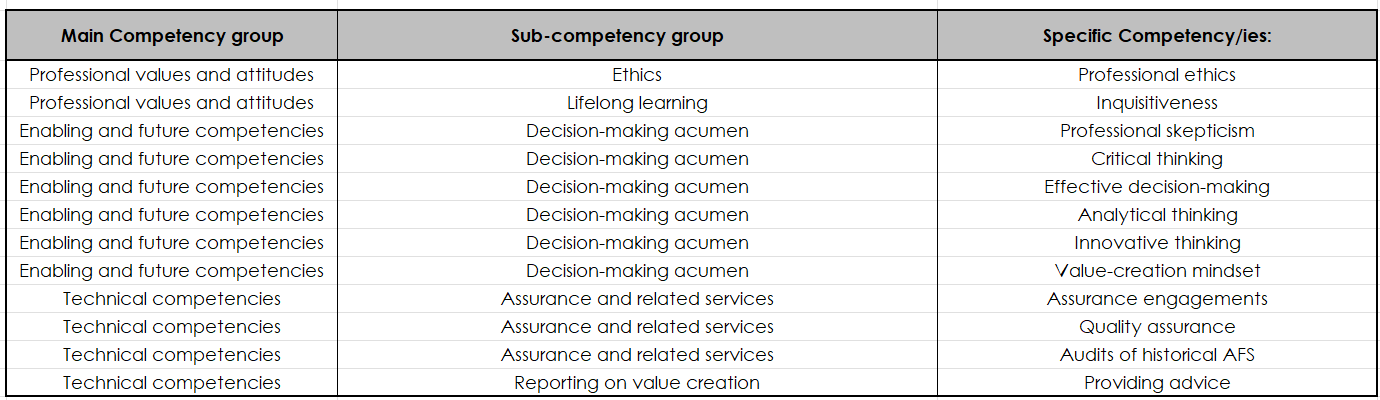Screen dimensions: 1380x400
Task: Select the Assurance engagements cell
Action: [x=1156, y=299]
